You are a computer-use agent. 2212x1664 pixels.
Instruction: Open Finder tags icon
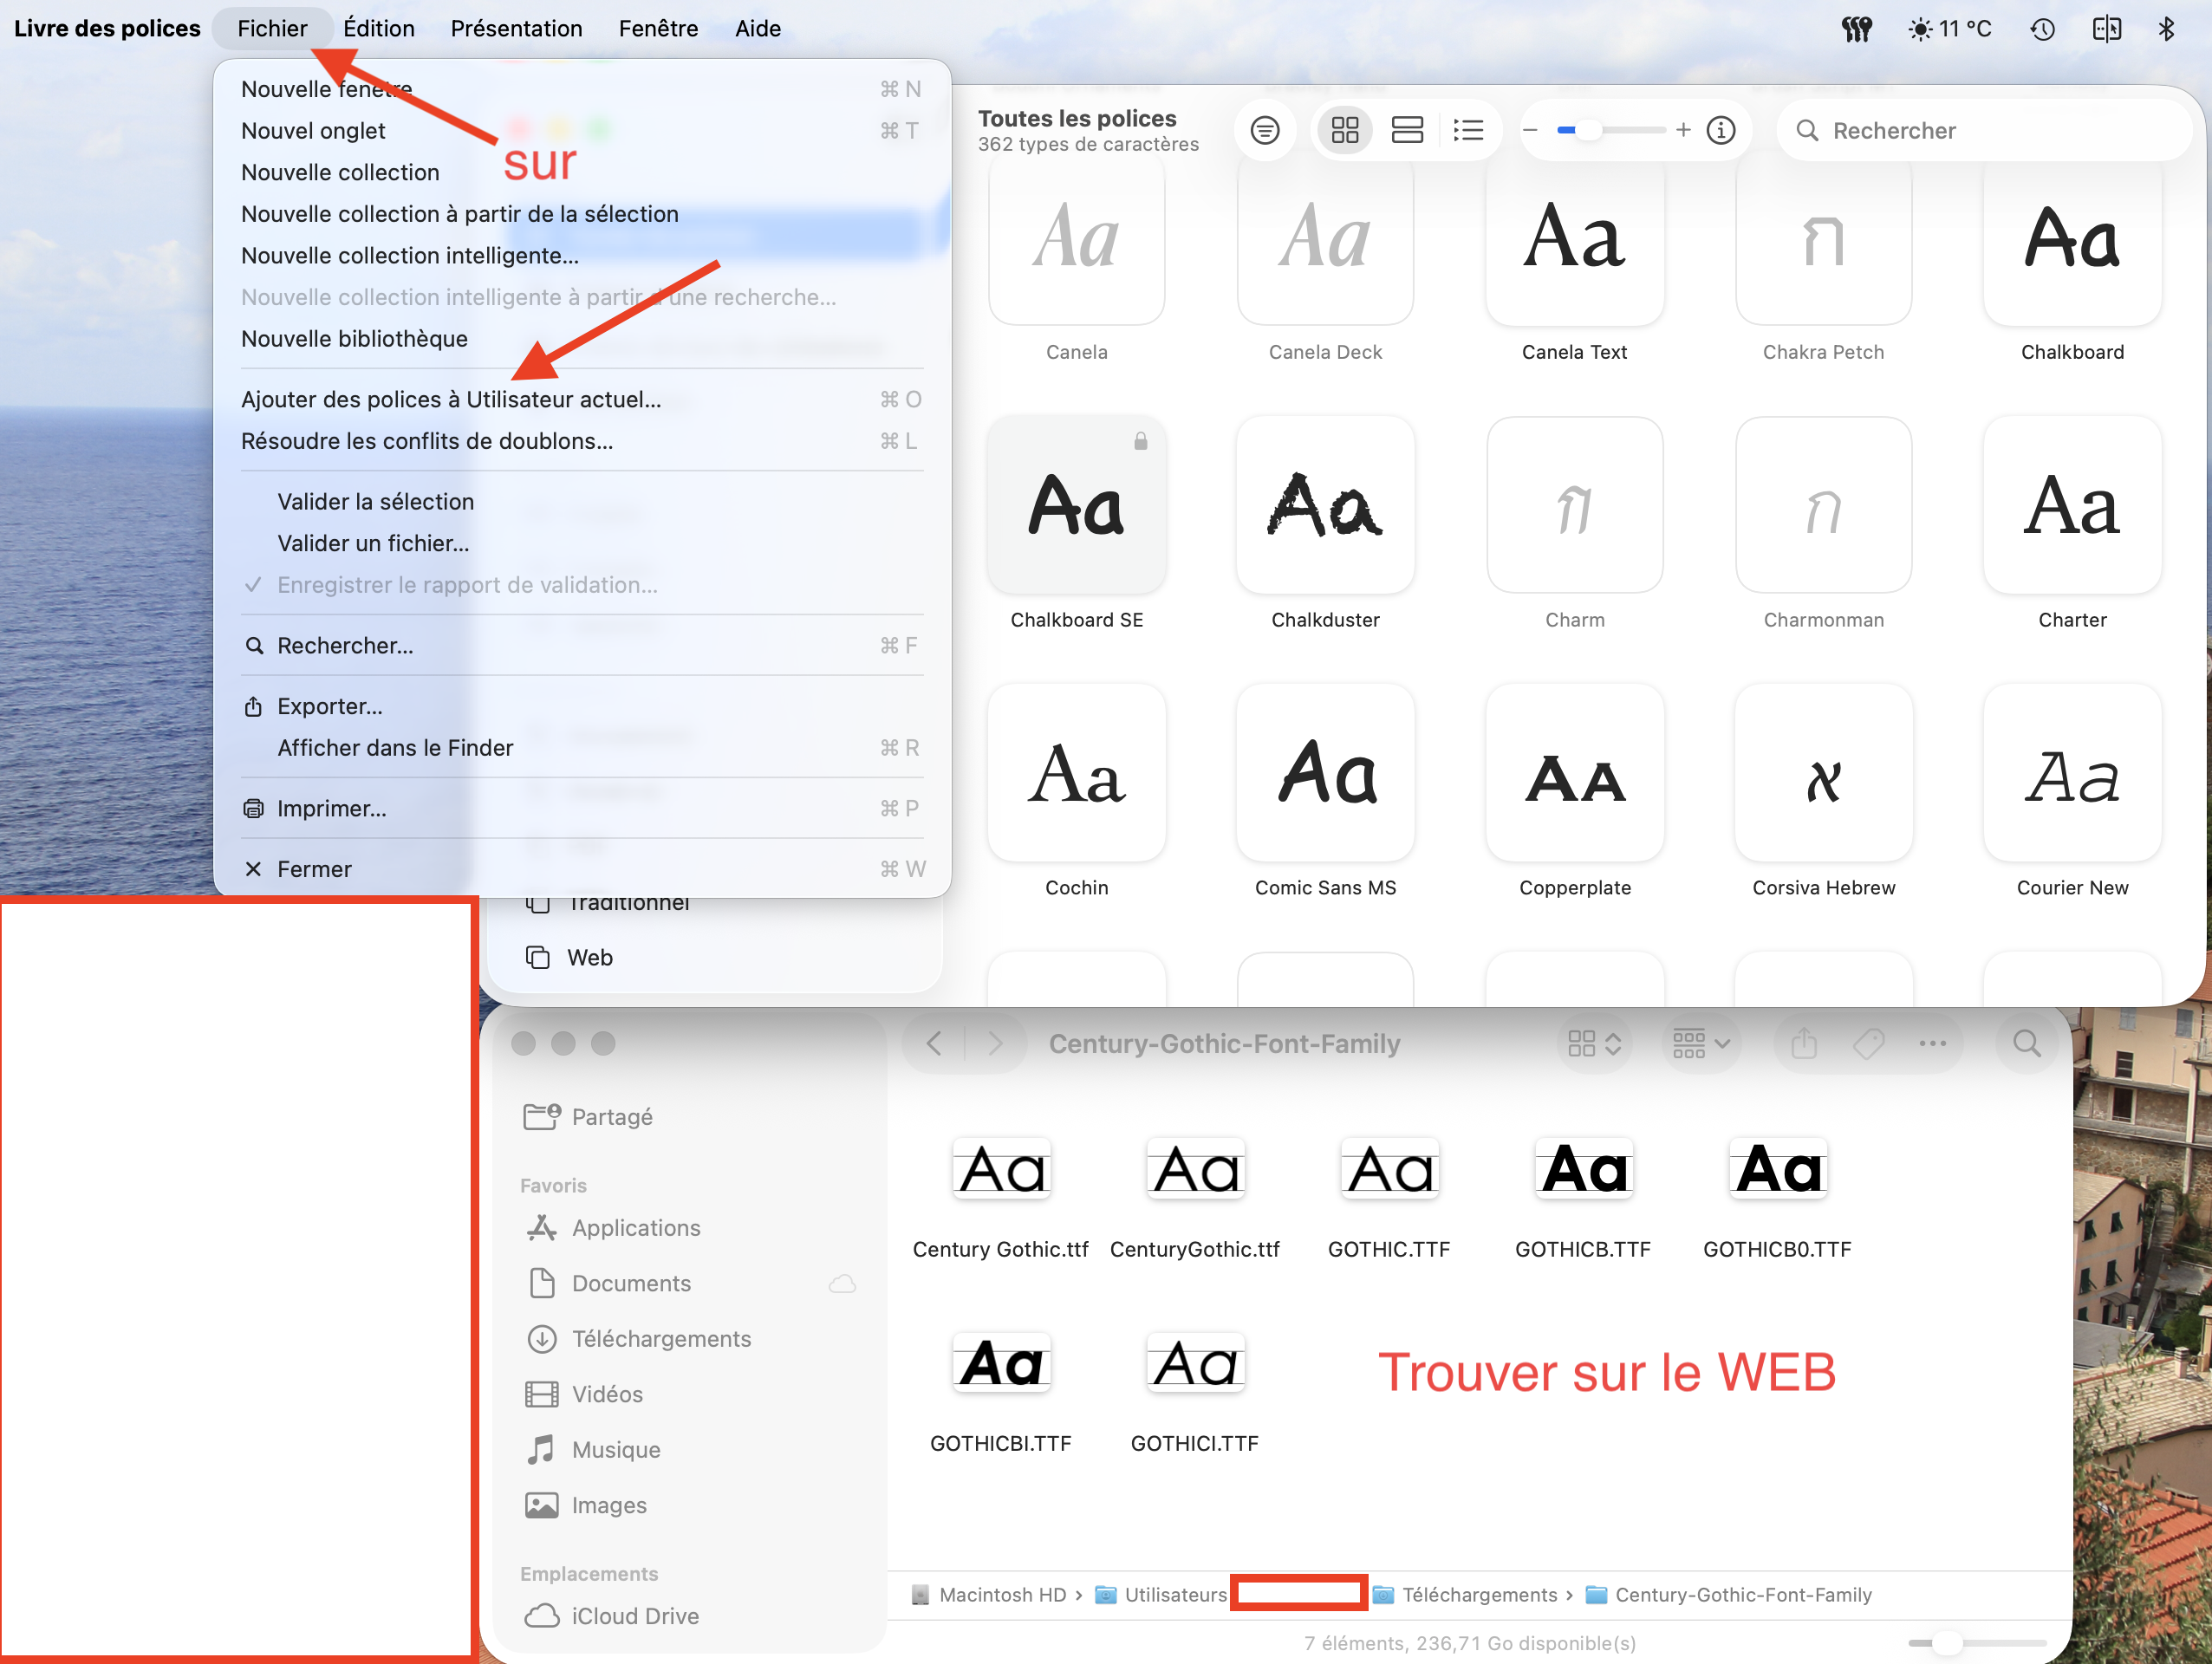1868,1043
